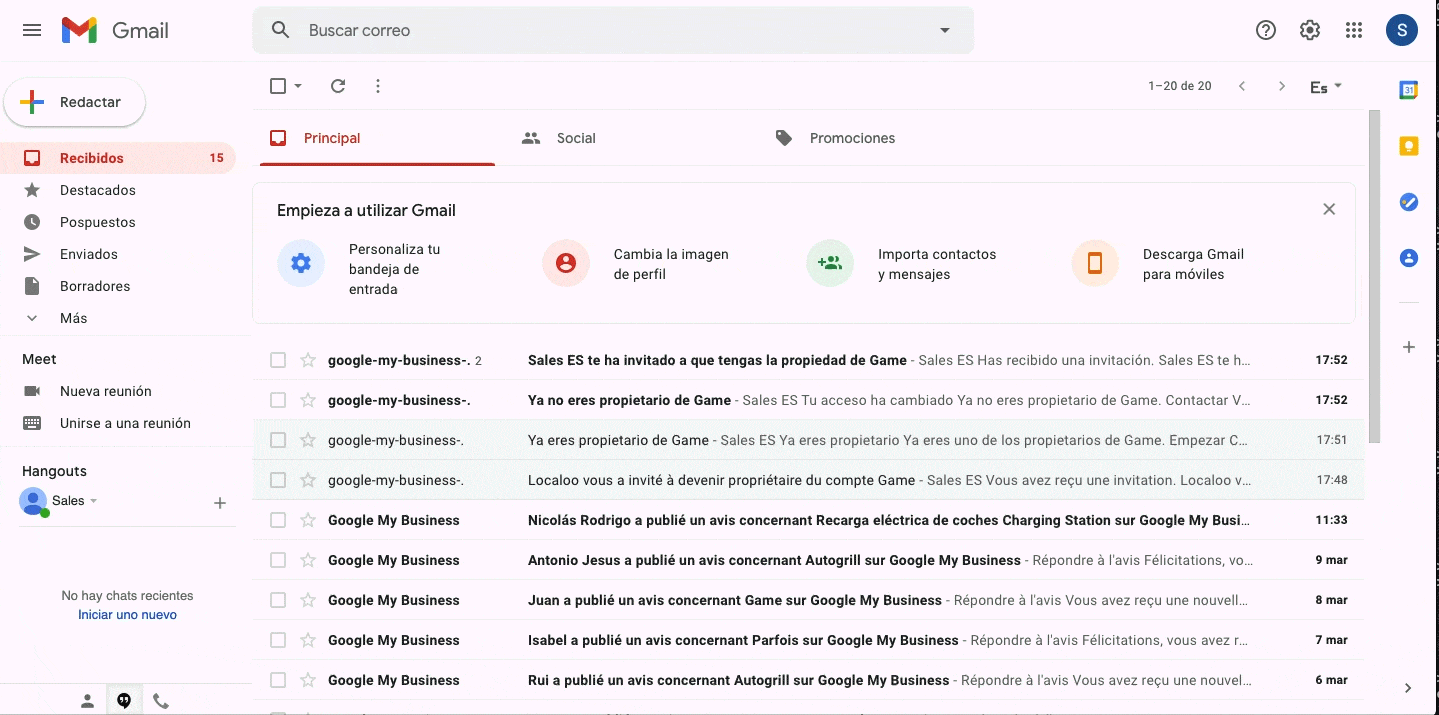The image size is (1439, 715).
Task: Star the 'Ya eres propietario de Game' email
Action: 308,440
